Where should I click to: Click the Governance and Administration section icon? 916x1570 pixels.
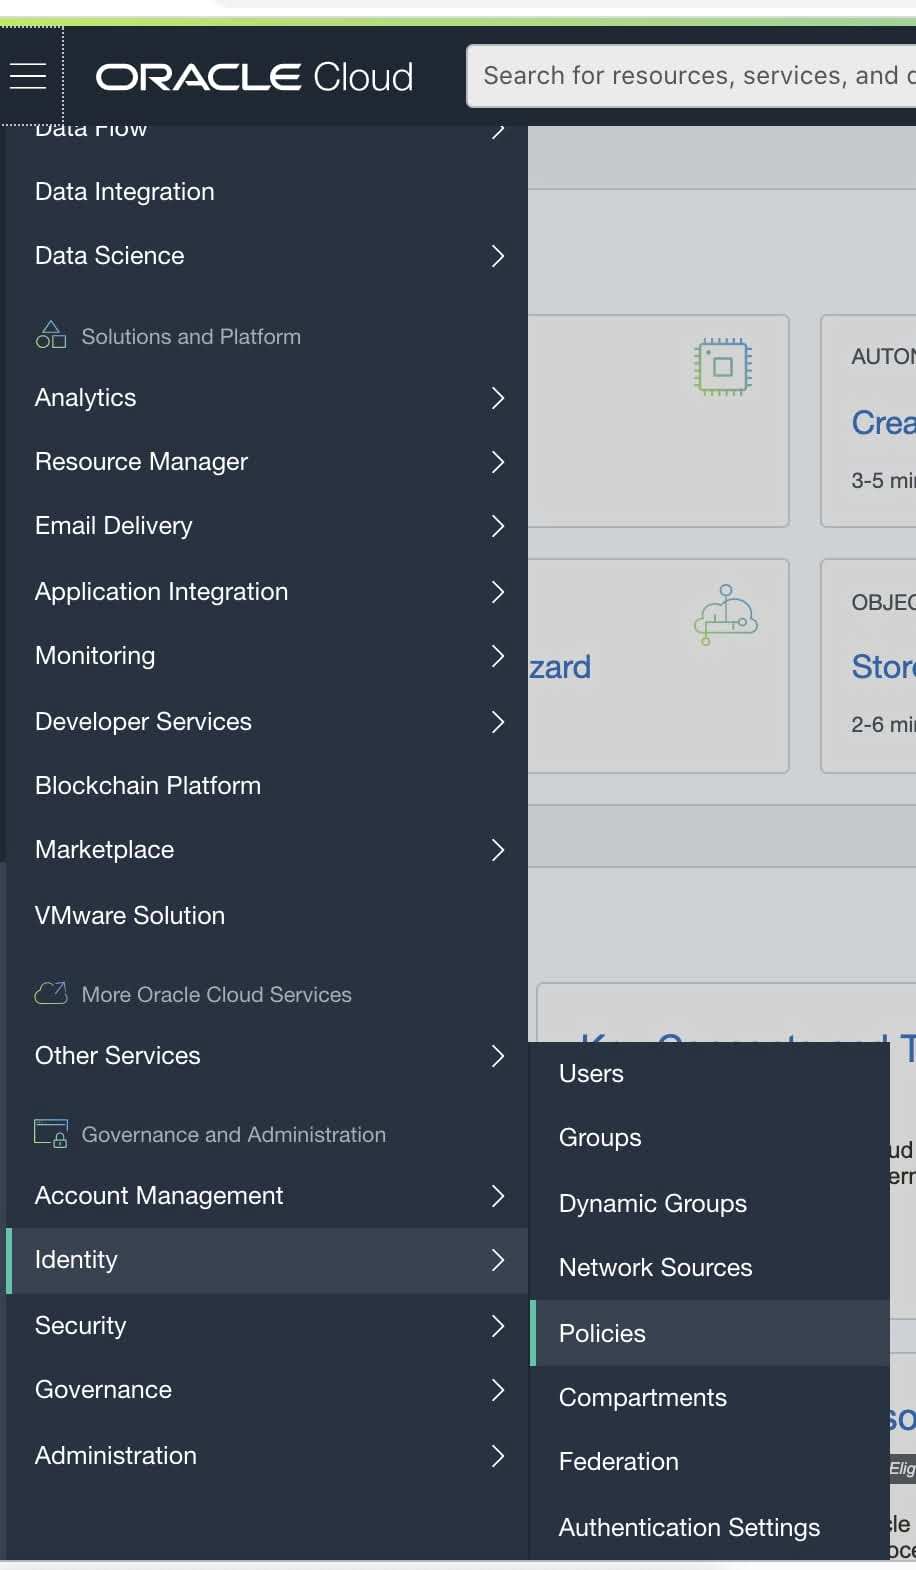[x=51, y=1133]
